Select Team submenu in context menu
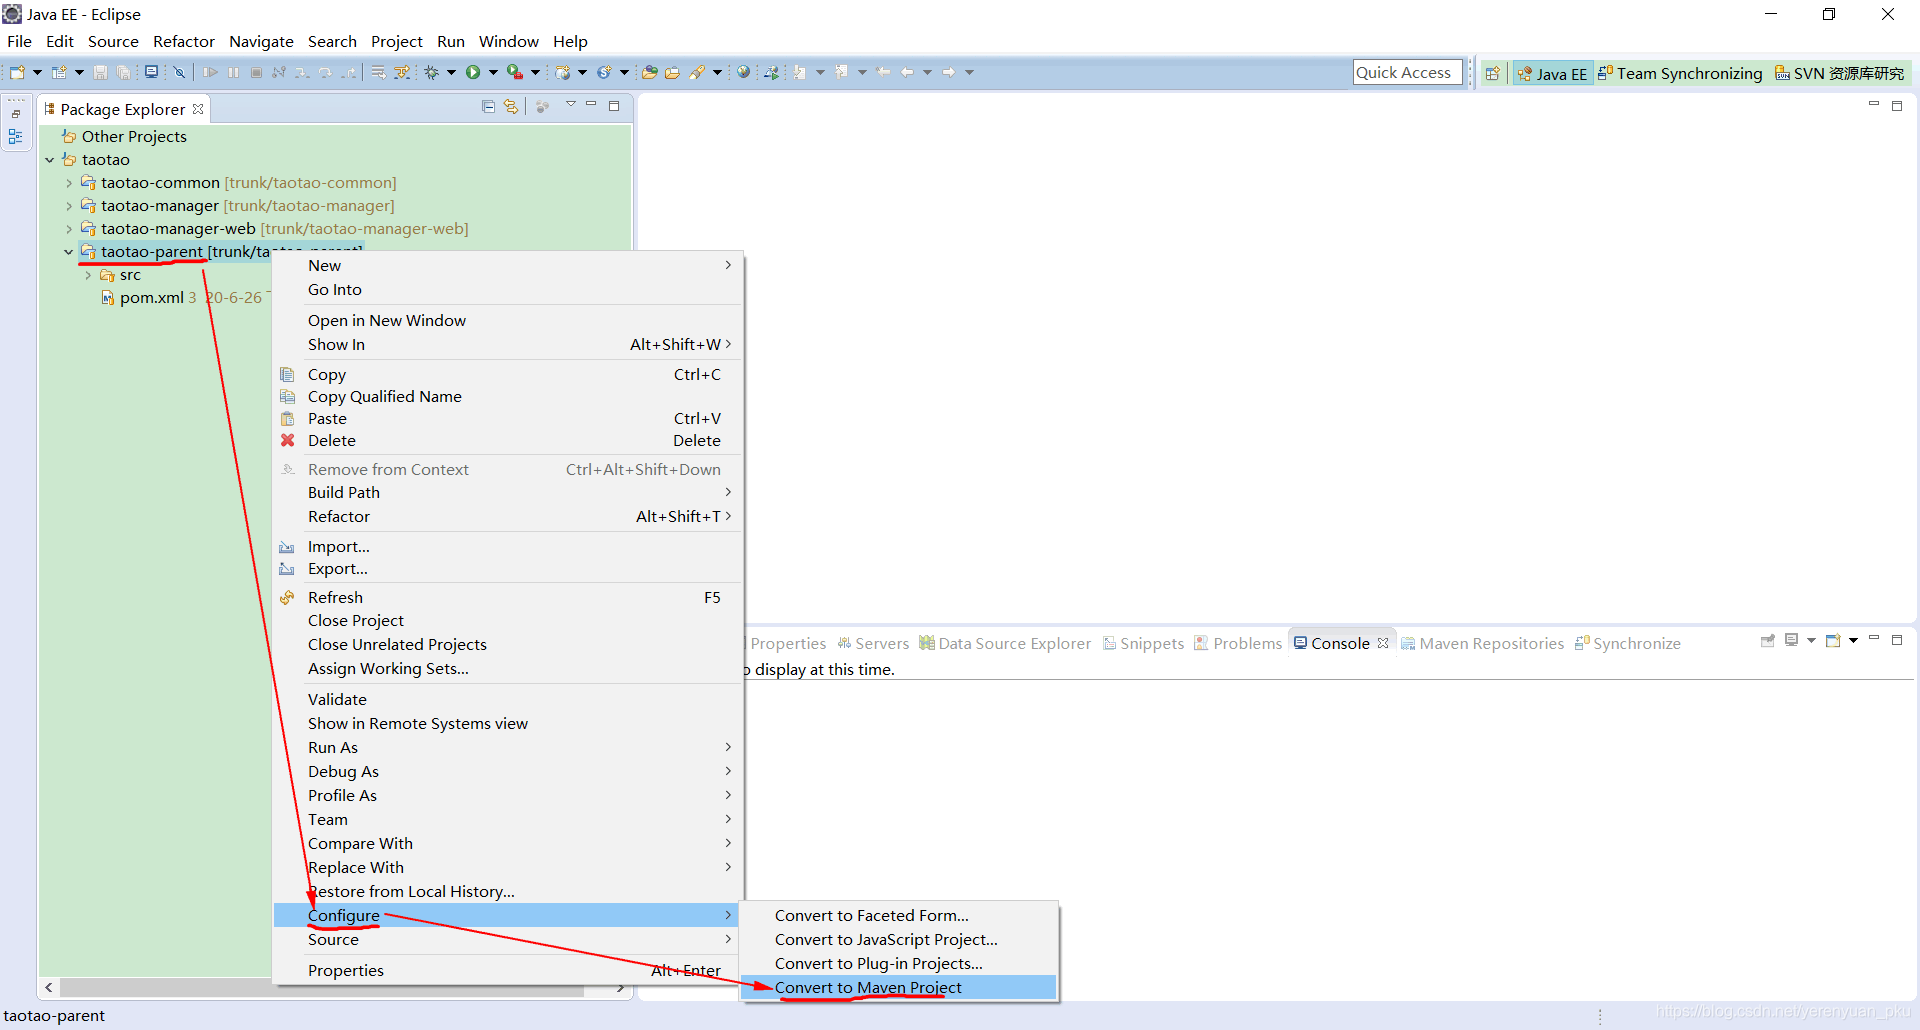Screen dimensions: 1920x1030 click(507, 819)
